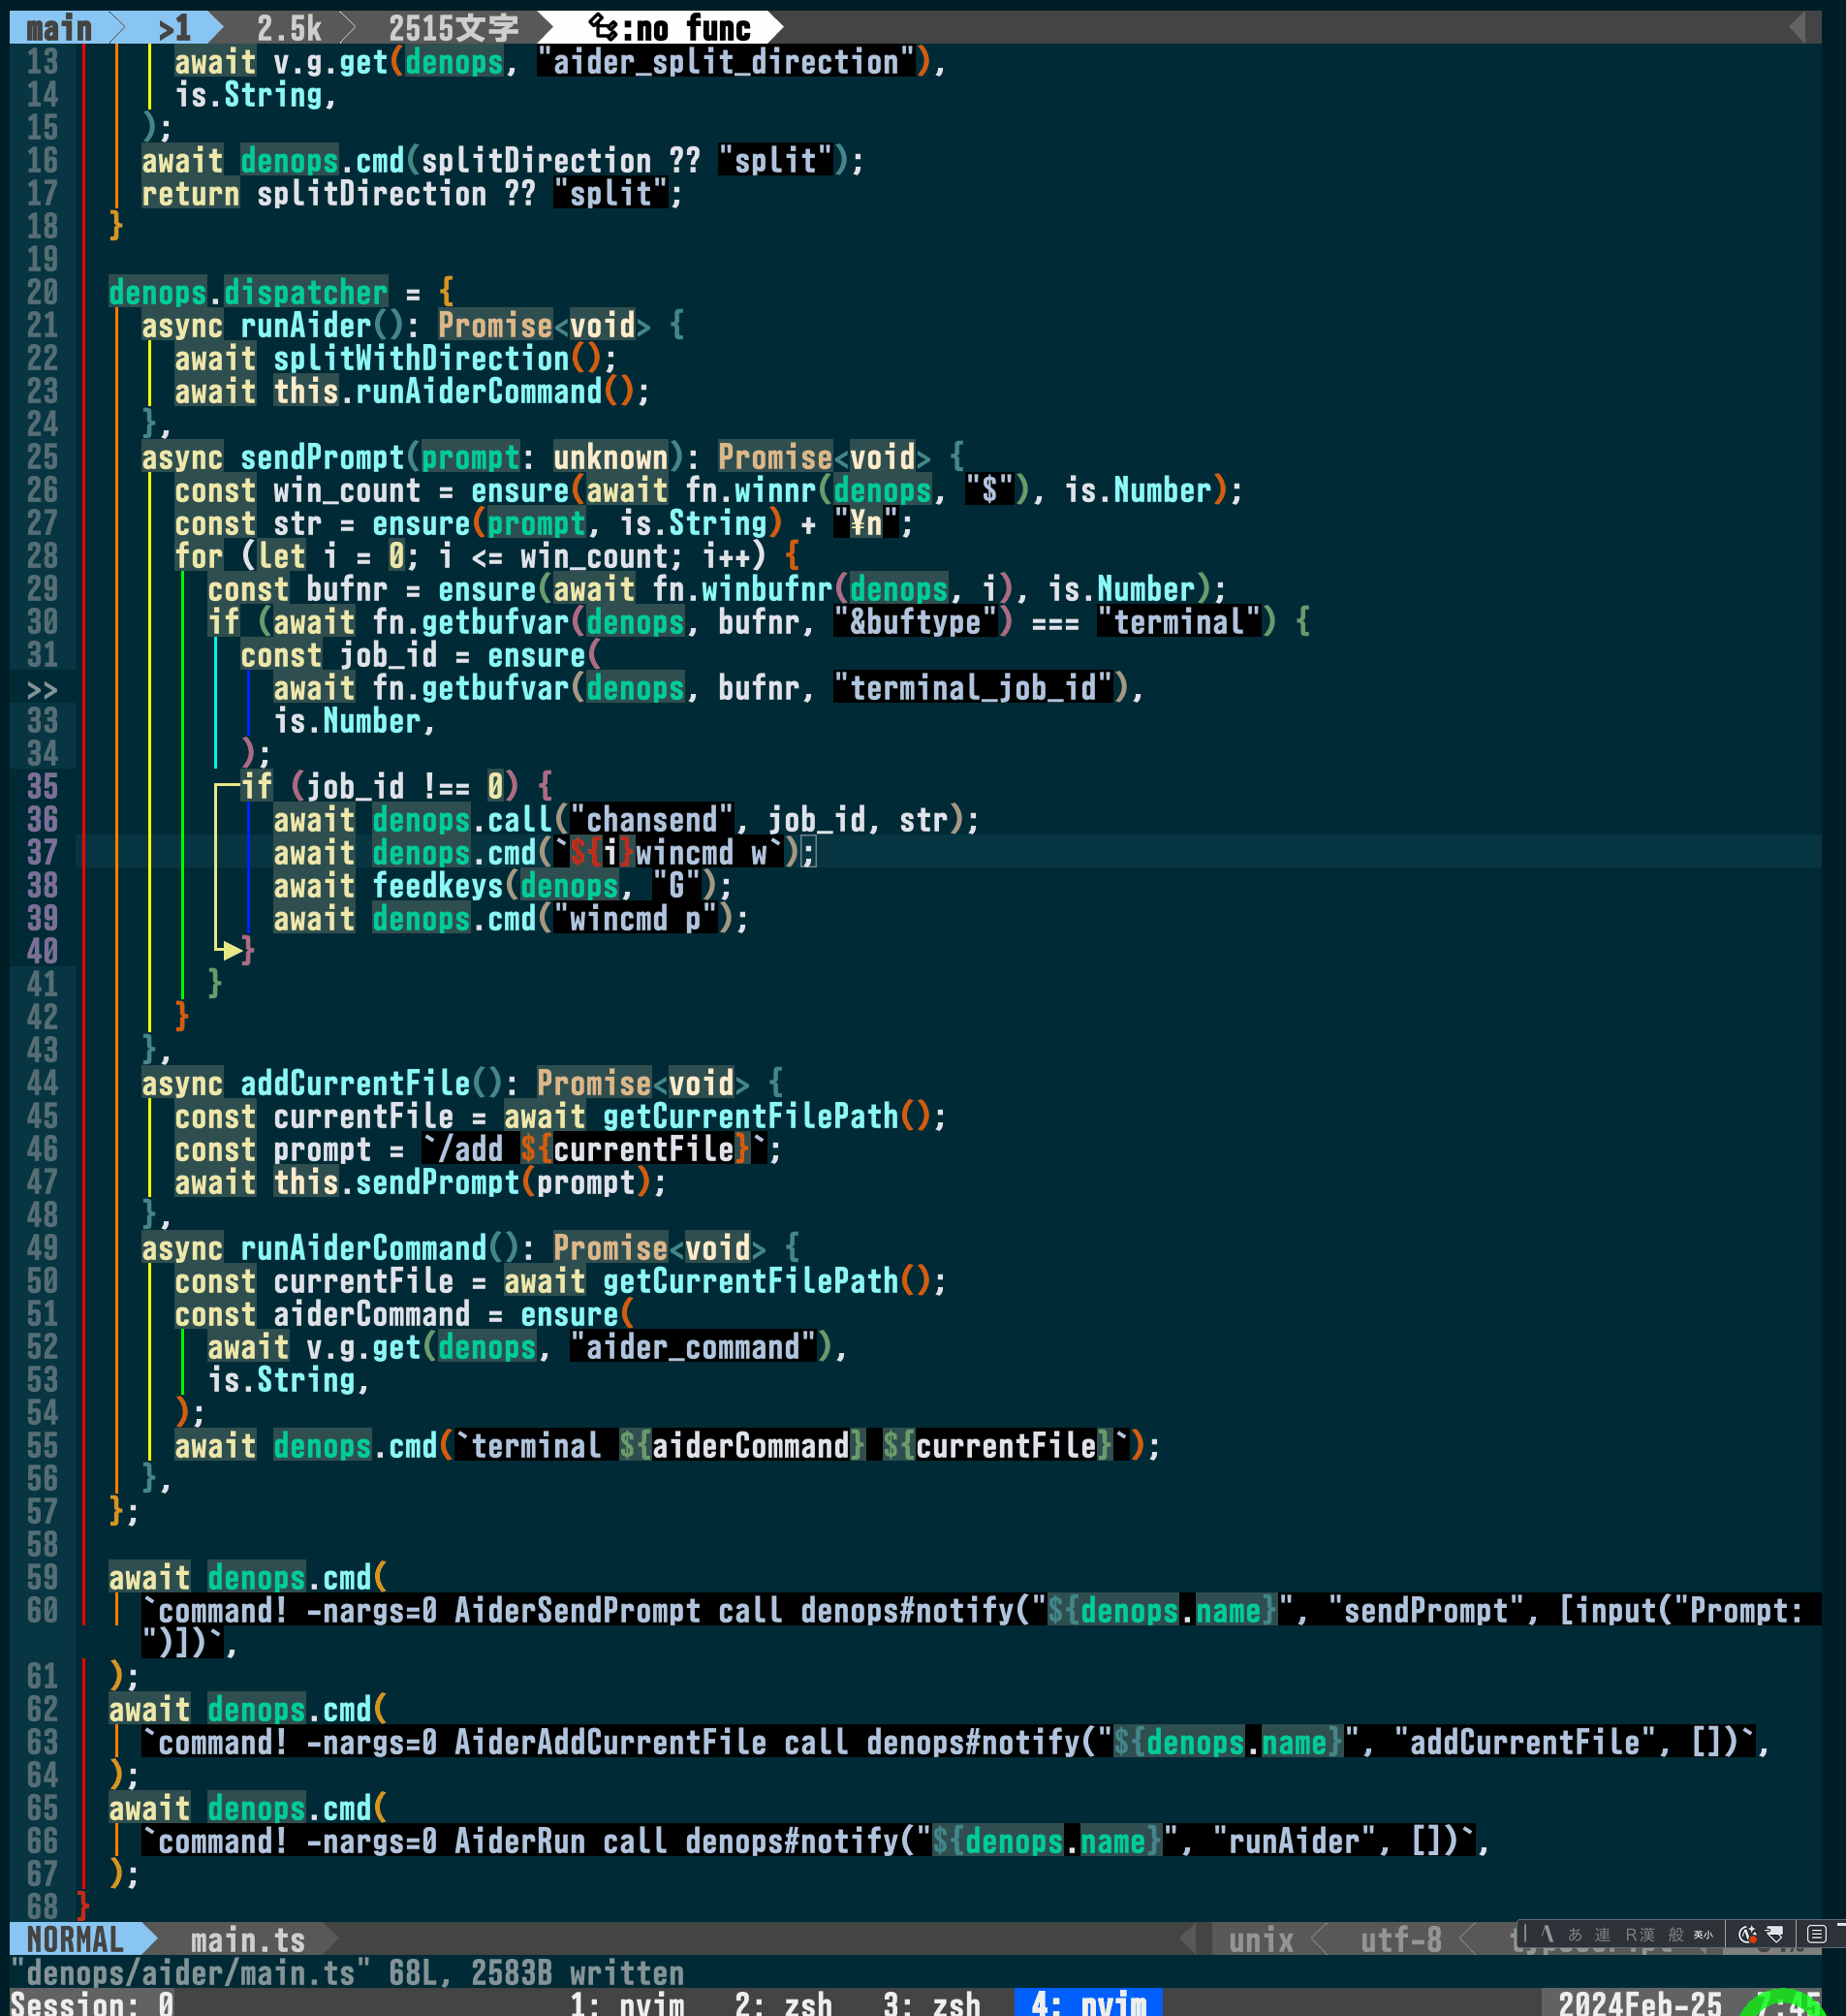Click 'feedkeys' call on line 38
The width and height of the screenshot is (1846, 2016).
point(437,885)
